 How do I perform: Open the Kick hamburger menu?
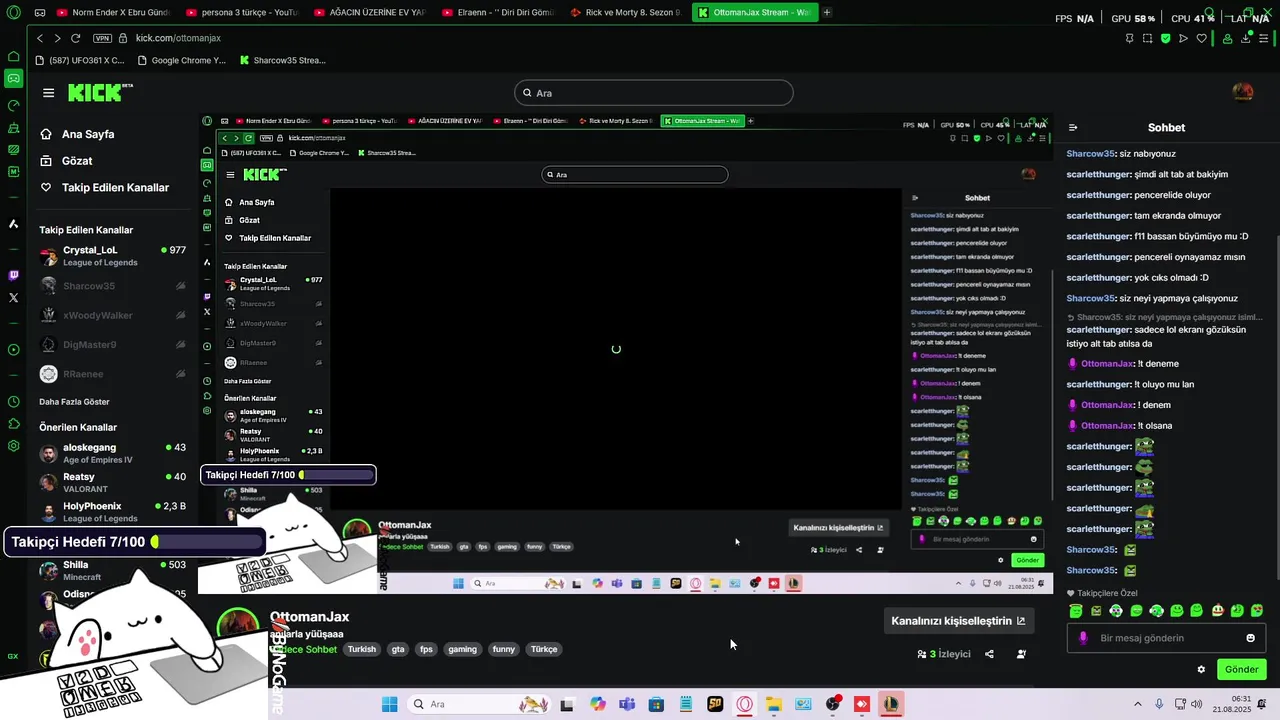48,93
